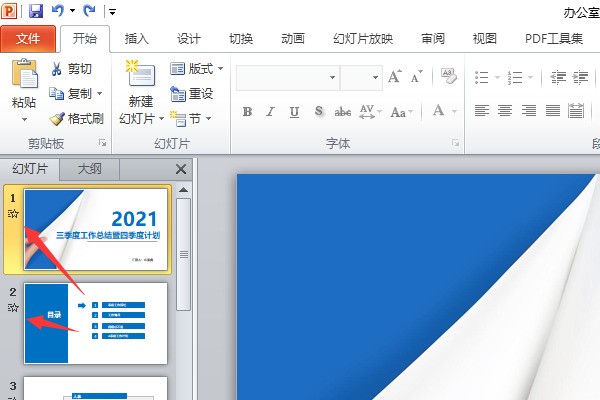
Task: Open the Insert (插入) ribbon tab
Action: 137,39
